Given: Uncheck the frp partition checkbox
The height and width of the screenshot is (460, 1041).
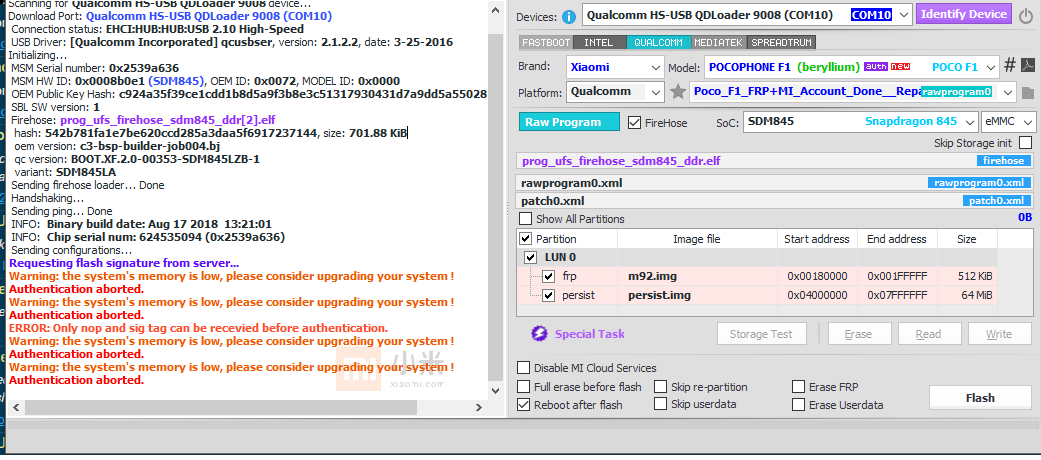Looking at the screenshot, I should point(548,276).
